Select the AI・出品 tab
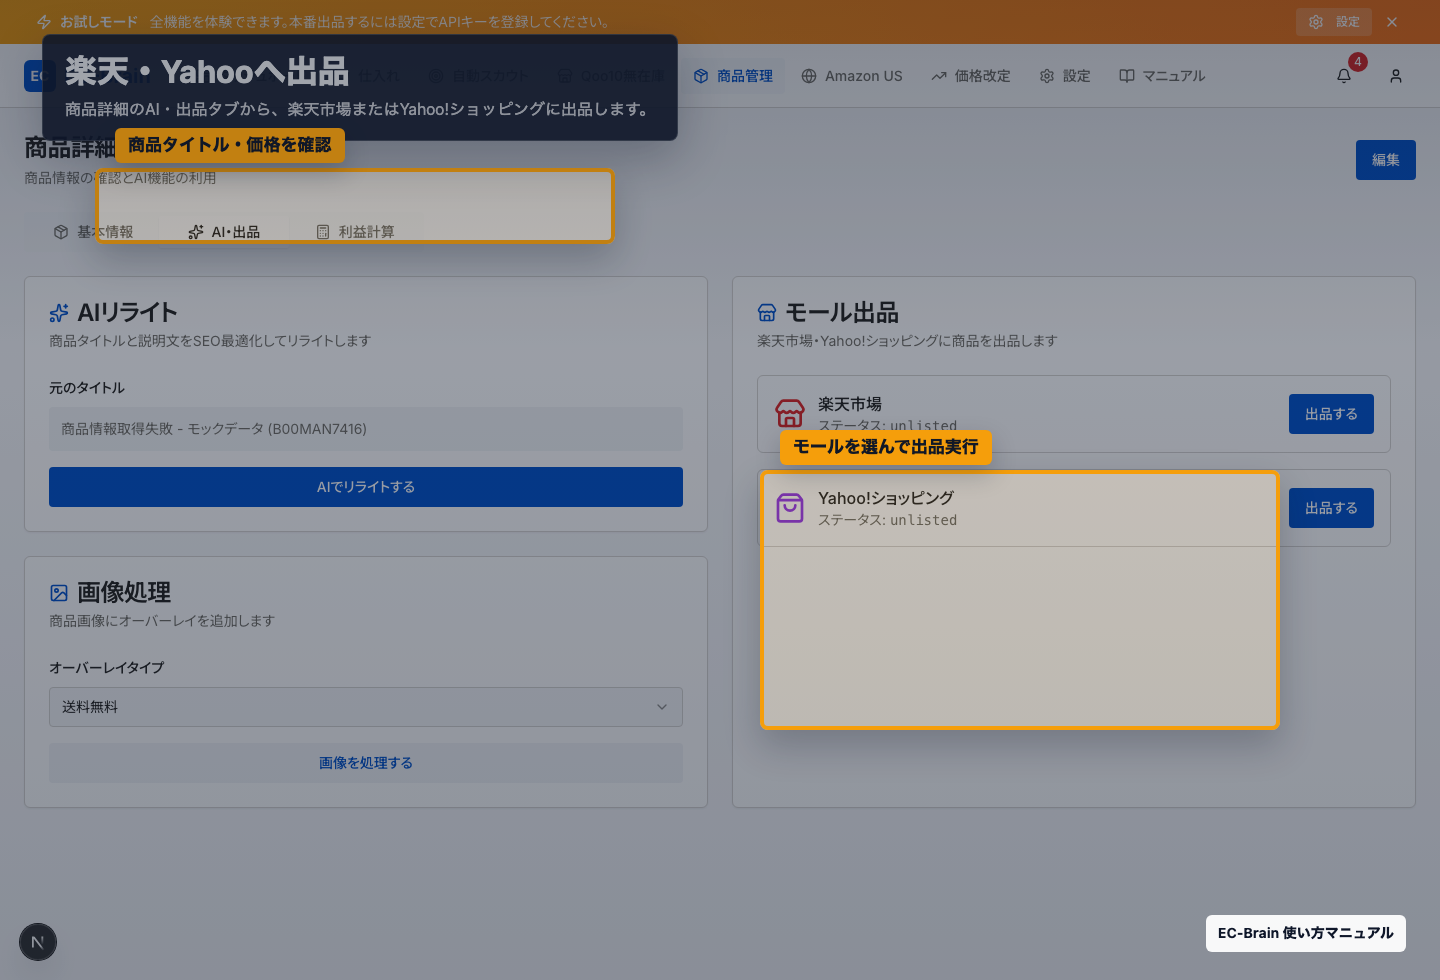The image size is (1440, 980). 224,232
